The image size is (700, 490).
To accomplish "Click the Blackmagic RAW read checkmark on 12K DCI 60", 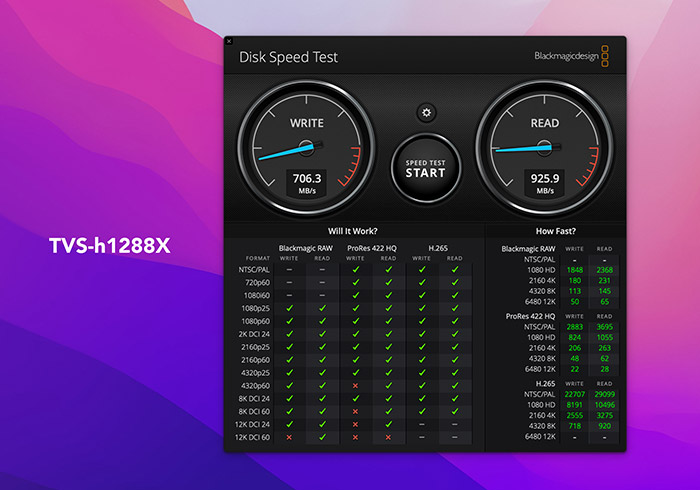I will [x=322, y=437].
